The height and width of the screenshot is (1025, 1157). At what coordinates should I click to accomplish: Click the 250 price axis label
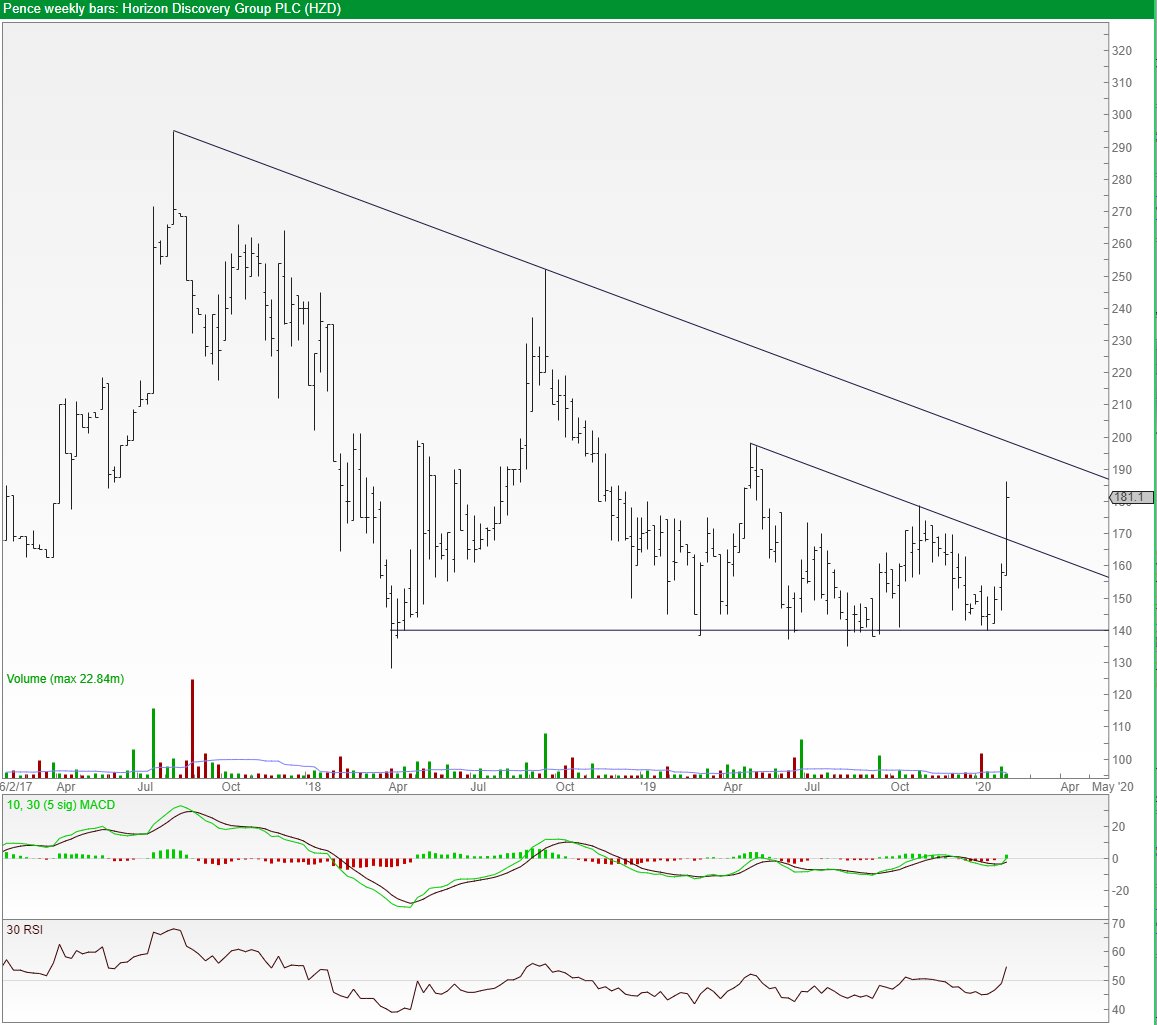click(x=1122, y=277)
